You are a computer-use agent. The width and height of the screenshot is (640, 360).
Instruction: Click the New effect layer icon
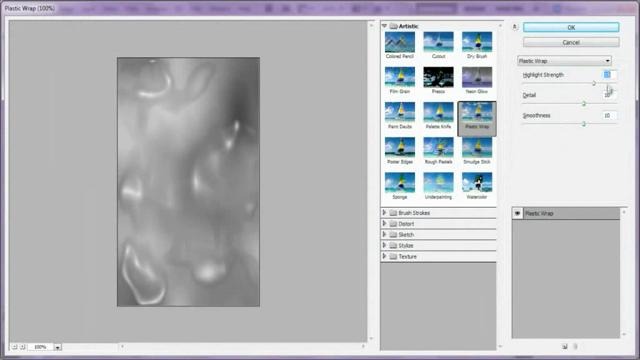tap(565, 347)
